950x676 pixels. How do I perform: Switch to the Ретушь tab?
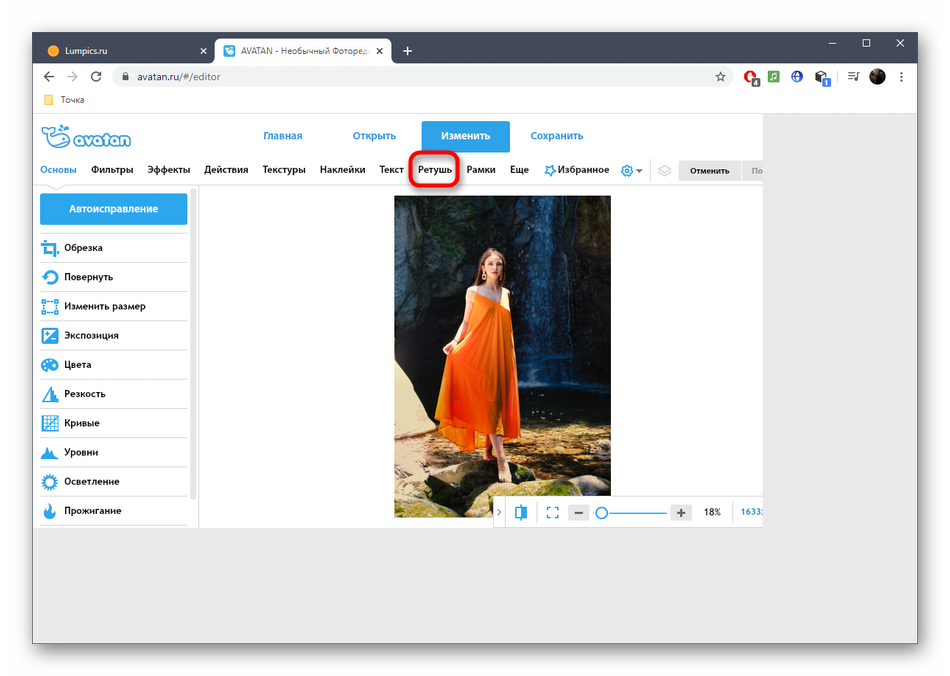435,170
